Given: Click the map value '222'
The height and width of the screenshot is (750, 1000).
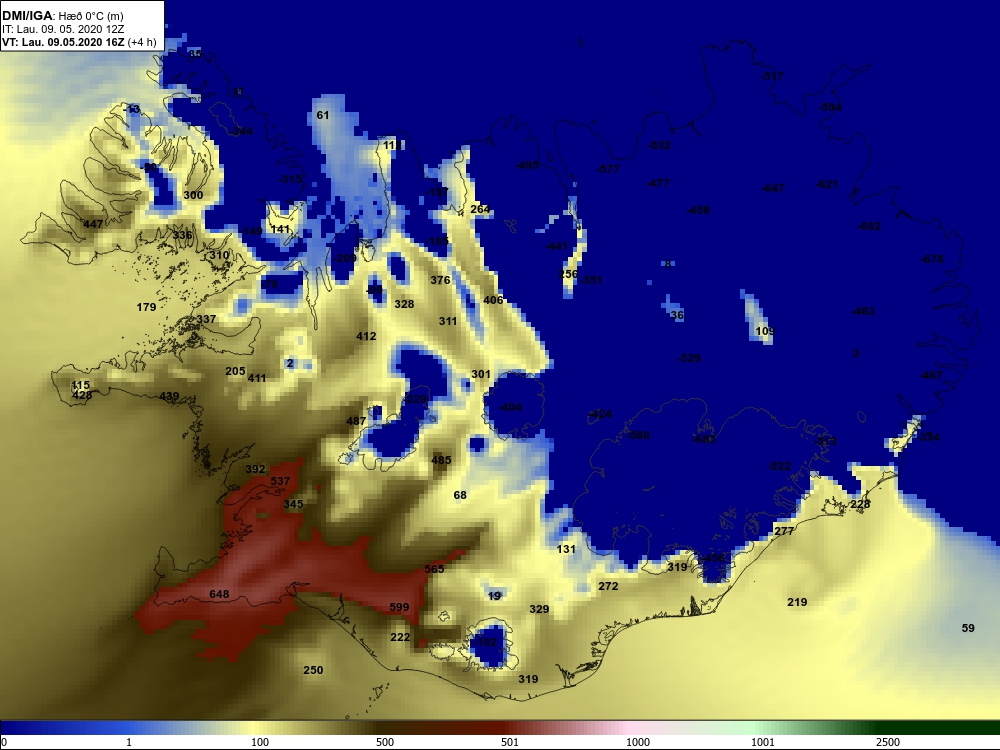Looking at the screenshot, I should [x=400, y=637].
